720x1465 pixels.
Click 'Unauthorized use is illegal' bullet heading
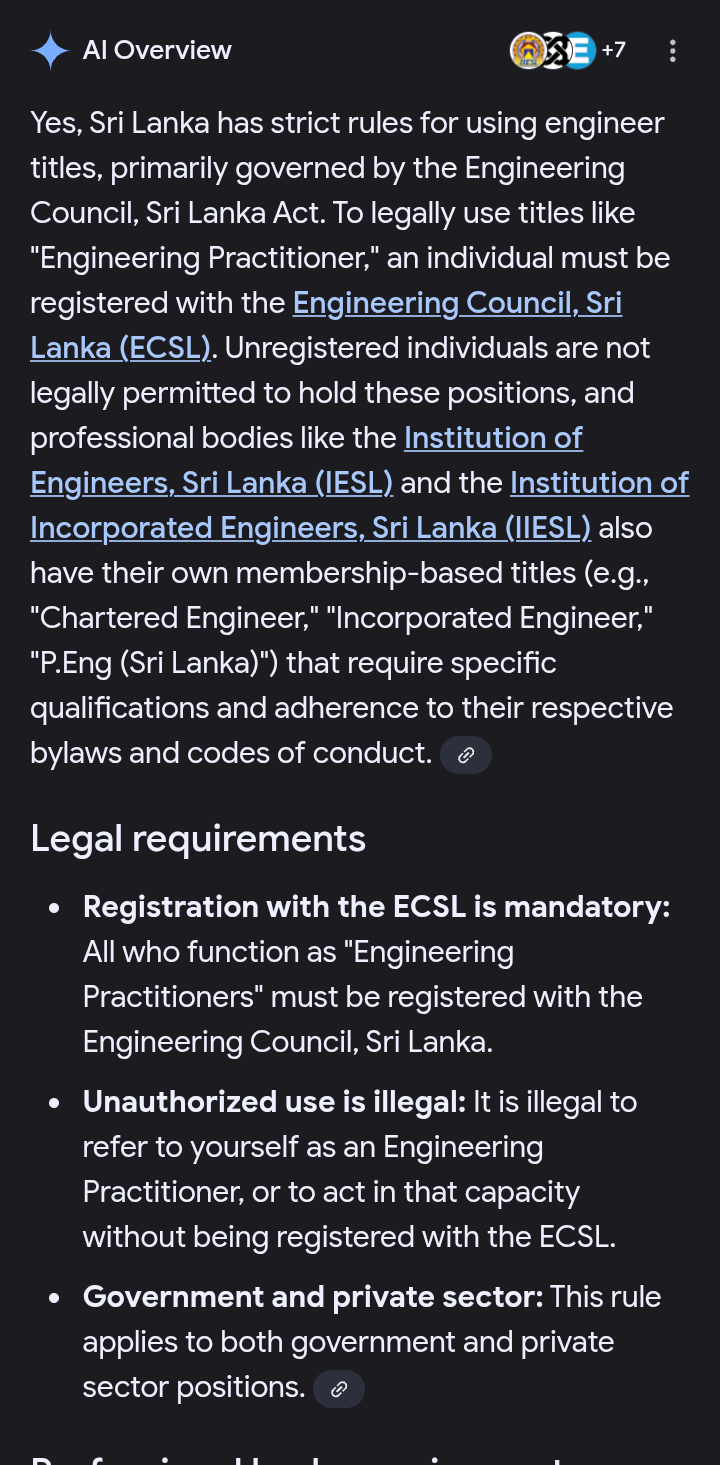click(275, 1102)
